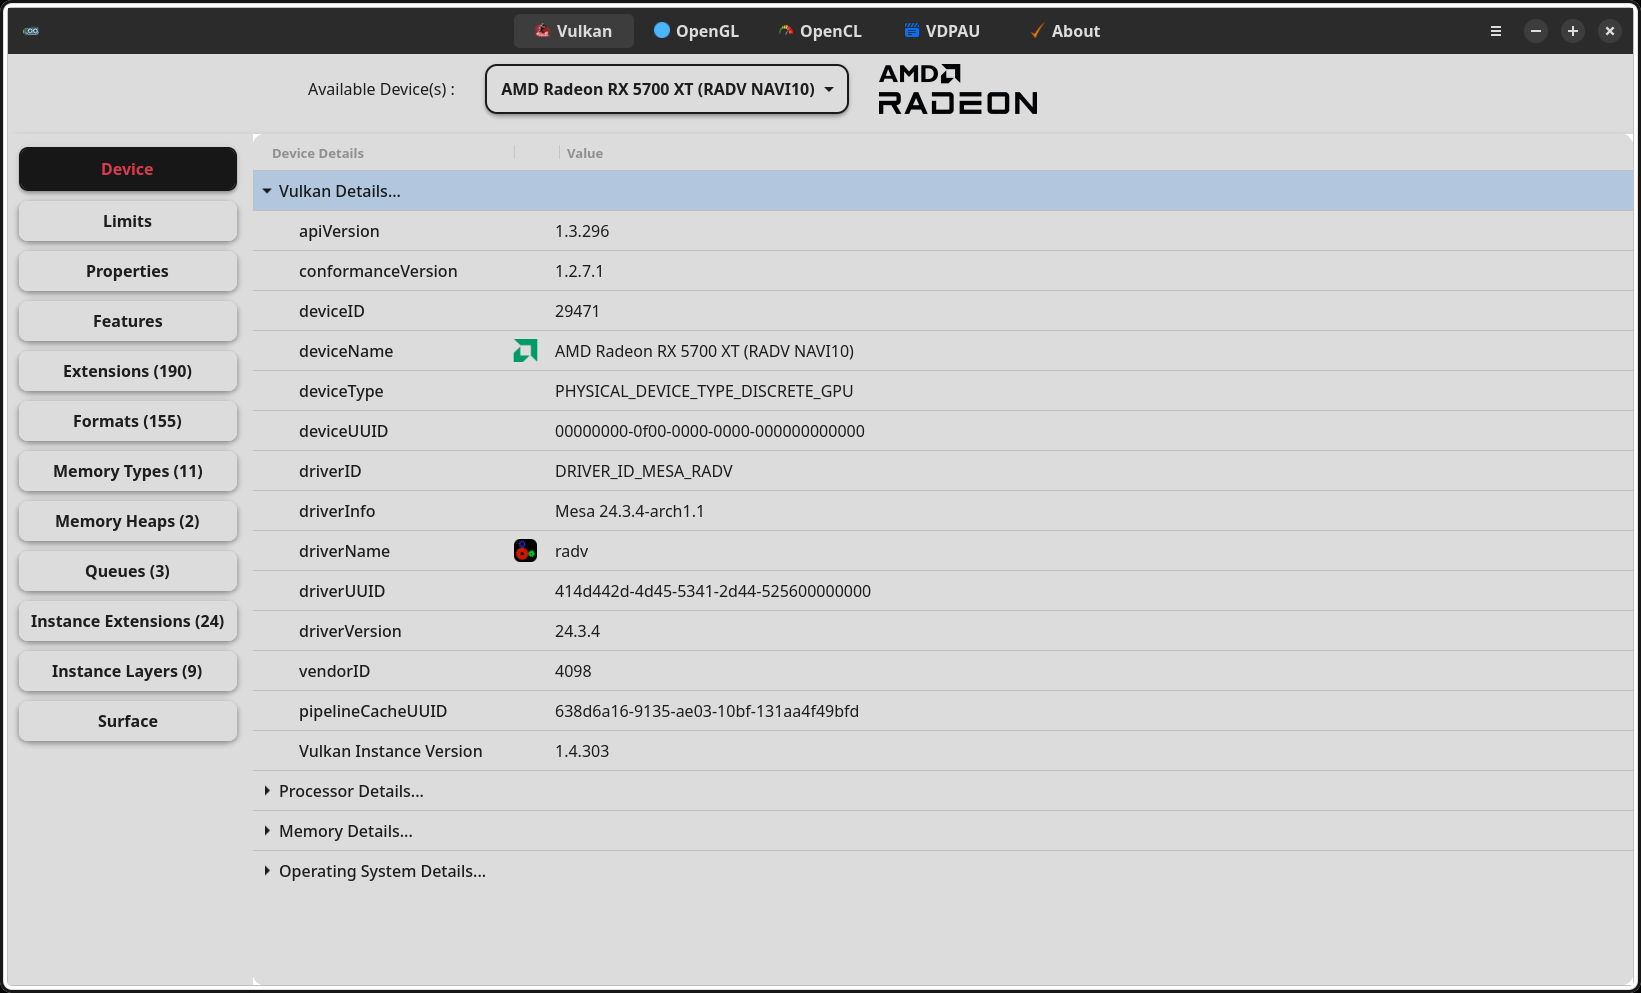Click the plus zoom button in the titlebar
Screen dimensions: 1641x993
(x=1572, y=31)
